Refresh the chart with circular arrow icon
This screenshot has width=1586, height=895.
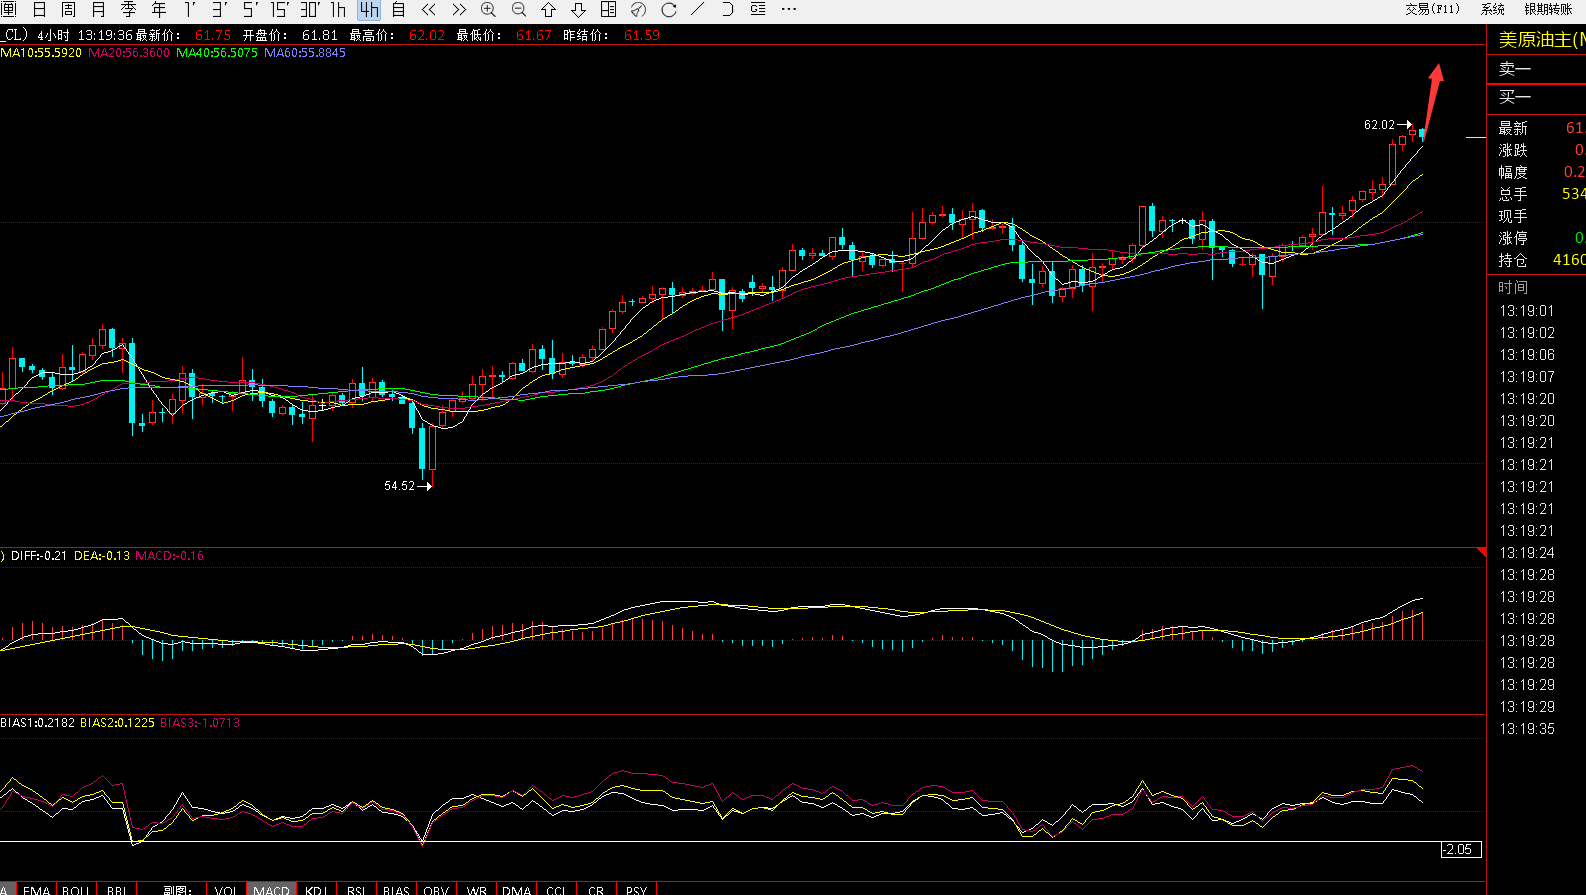[669, 9]
